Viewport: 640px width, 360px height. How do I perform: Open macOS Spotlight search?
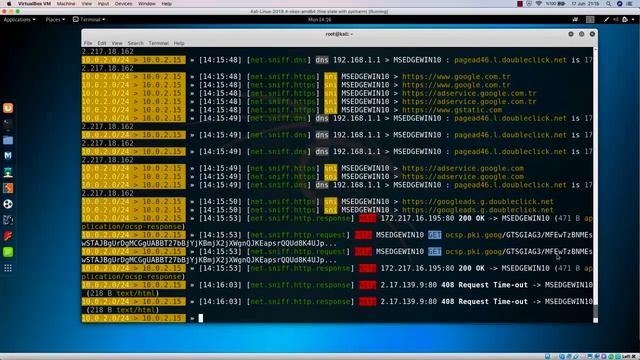[x=609, y=4]
